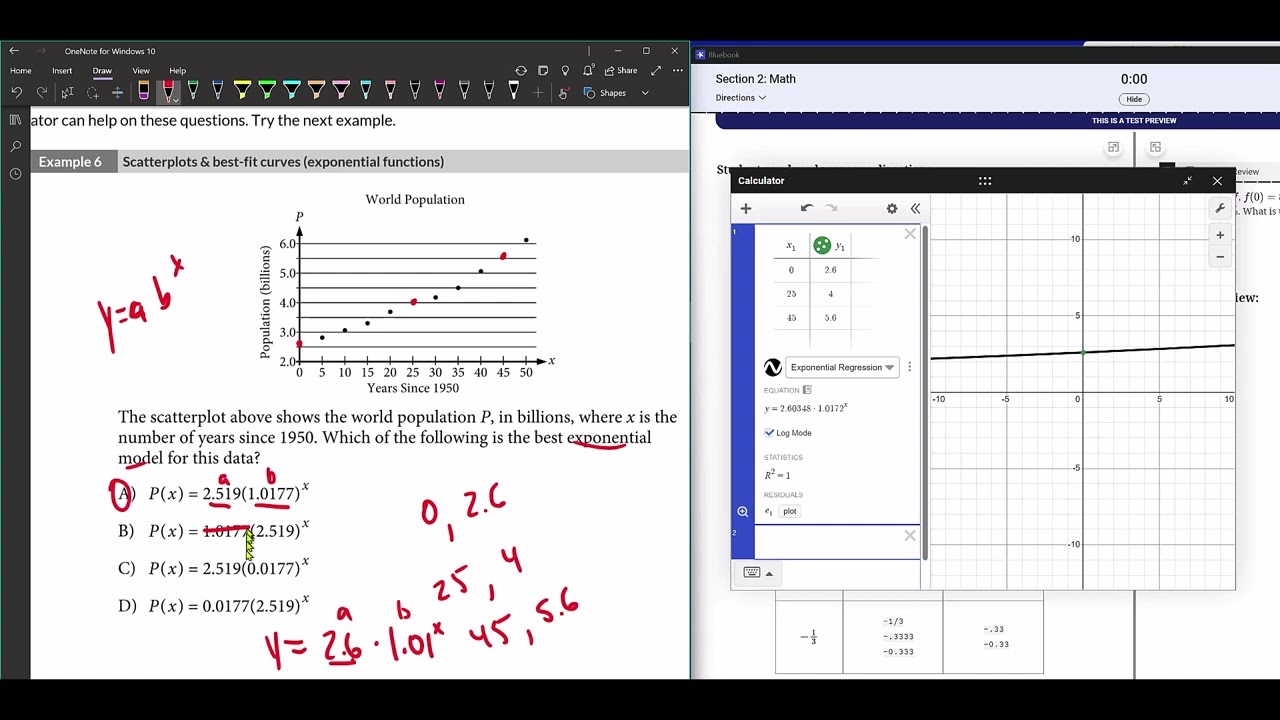The width and height of the screenshot is (1280, 720).
Task: Open the Sync status icon in OneNote
Action: (521, 71)
